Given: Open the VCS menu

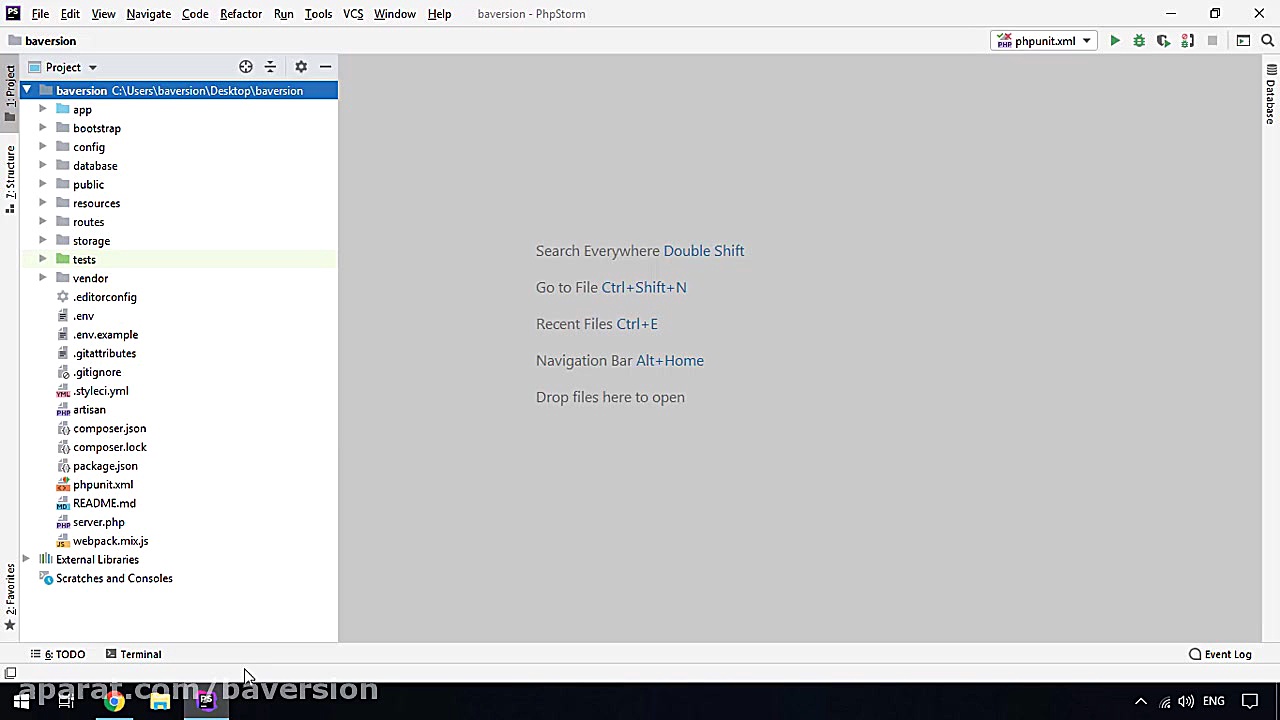Looking at the screenshot, I should click(x=353, y=14).
